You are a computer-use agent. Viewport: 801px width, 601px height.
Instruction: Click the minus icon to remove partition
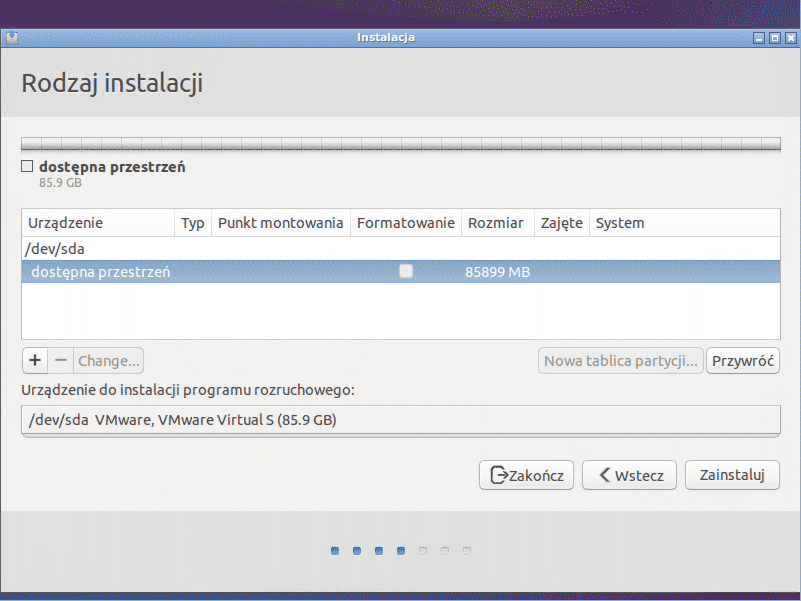(x=60, y=360)
